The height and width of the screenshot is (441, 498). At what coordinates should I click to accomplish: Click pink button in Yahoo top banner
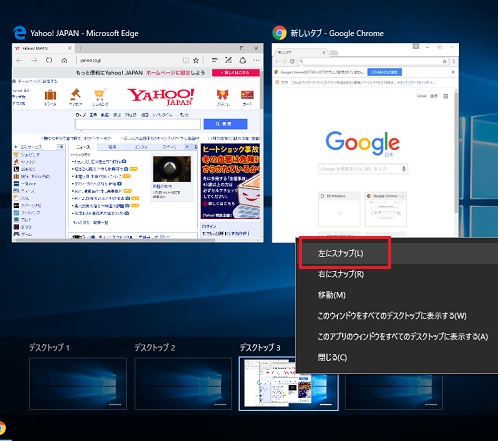[236, 73]
